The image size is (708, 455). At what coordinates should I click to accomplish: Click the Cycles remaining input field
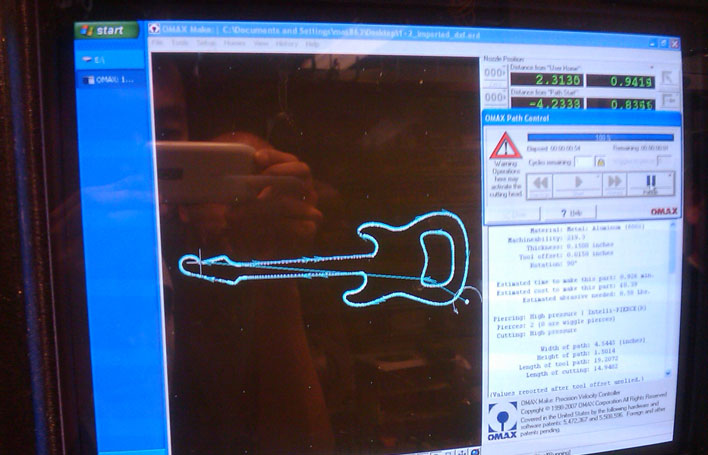pos(583,161)
